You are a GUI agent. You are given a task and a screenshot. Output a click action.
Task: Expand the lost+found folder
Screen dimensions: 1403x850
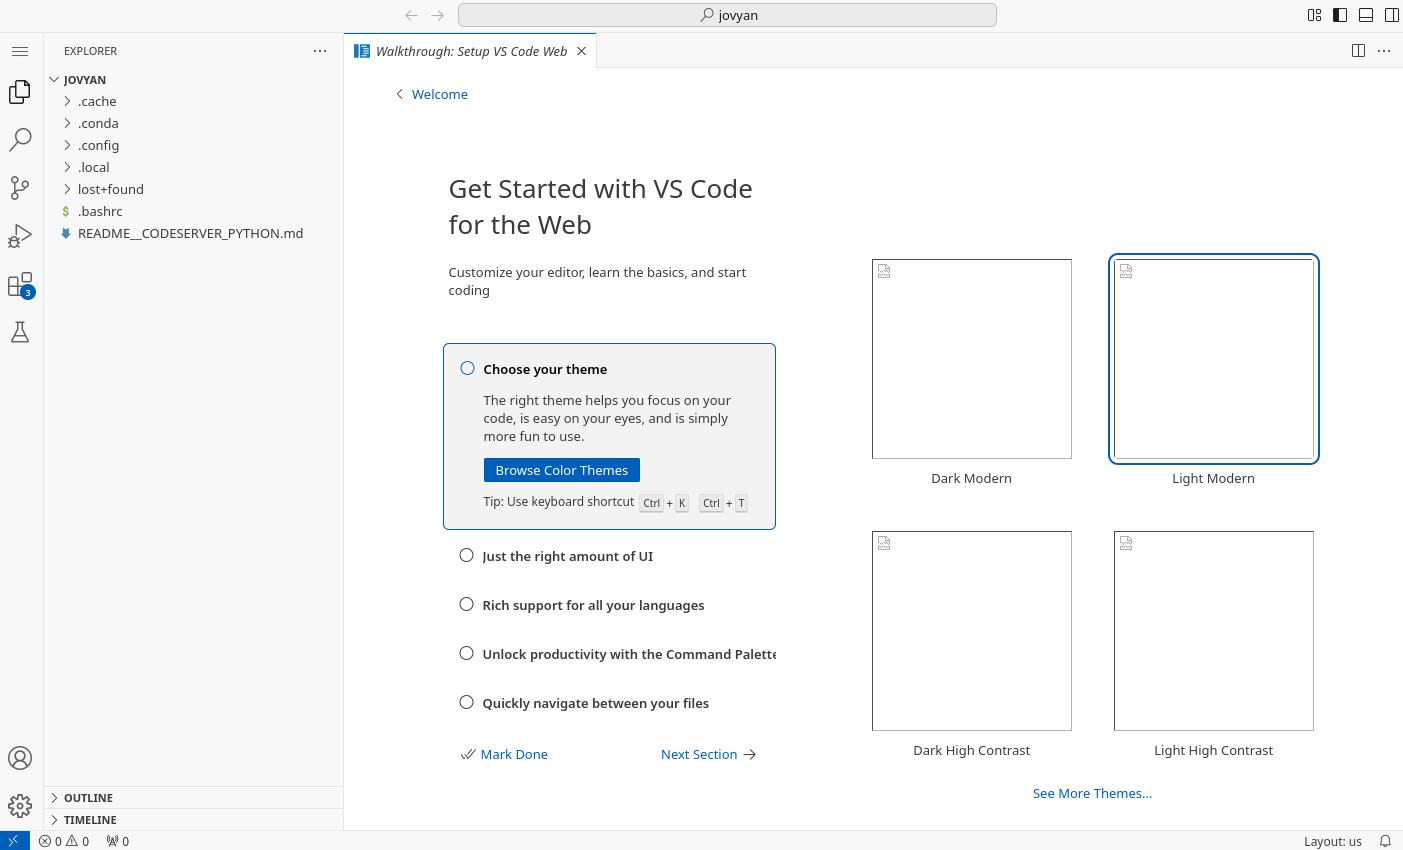click(193, 190)
